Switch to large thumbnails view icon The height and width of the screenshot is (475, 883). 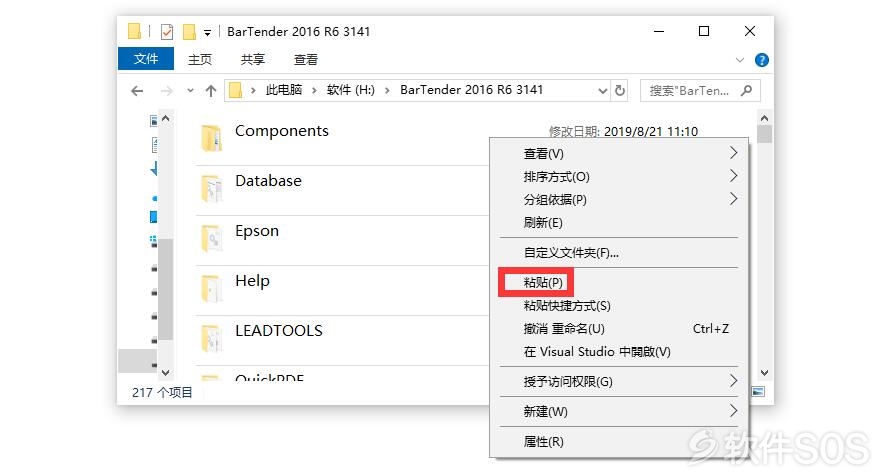click(758, 392)
